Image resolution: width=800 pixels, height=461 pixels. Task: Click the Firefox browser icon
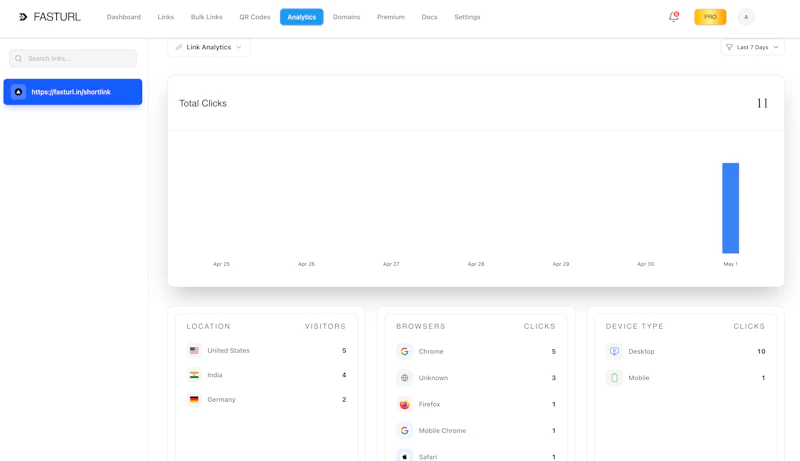[405, 404]
